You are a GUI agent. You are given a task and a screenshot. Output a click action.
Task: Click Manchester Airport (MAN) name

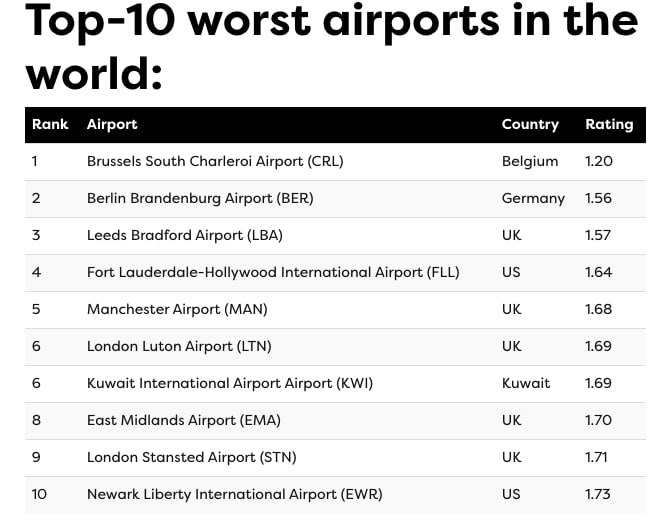tap(177, 309)
